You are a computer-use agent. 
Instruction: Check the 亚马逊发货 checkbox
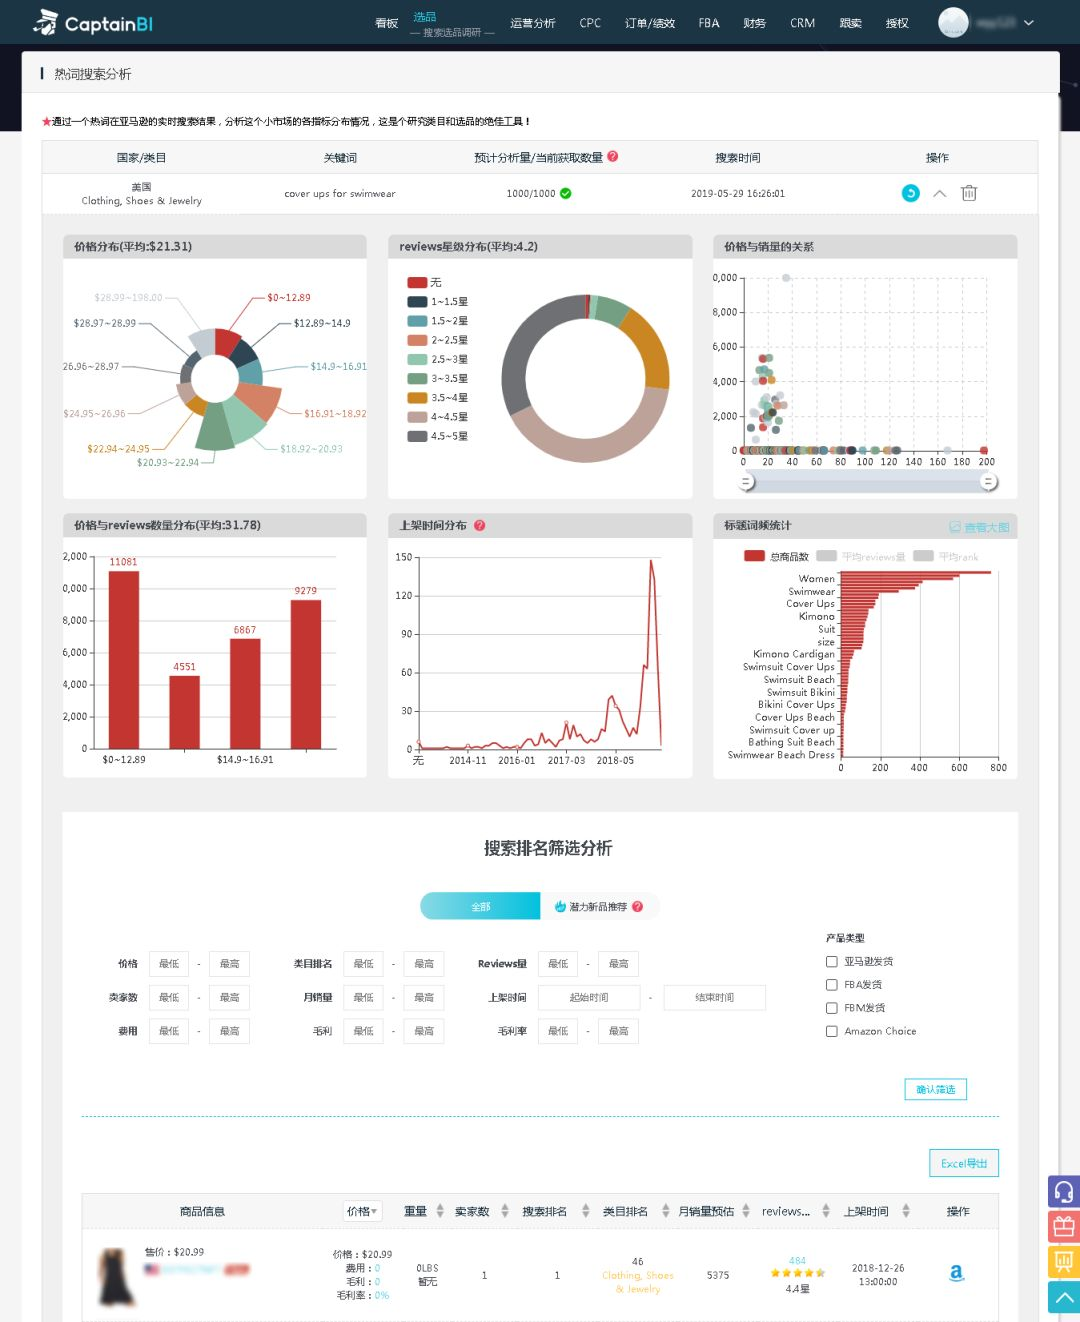[832, 962]
